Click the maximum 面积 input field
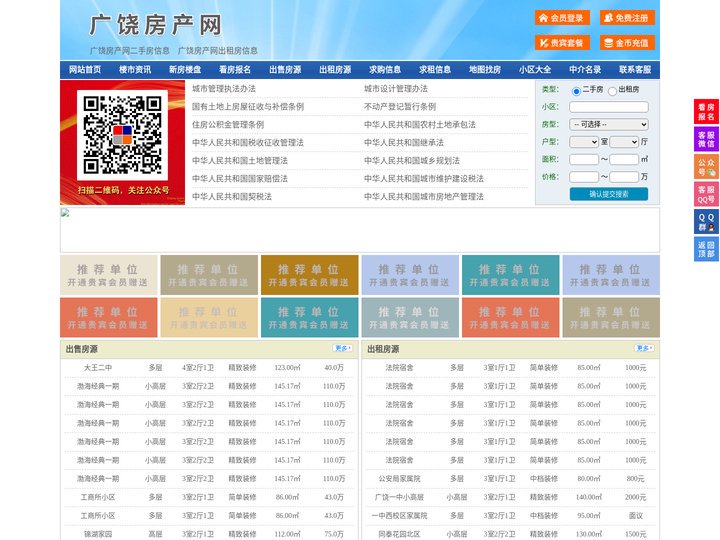 click(624, 159)
